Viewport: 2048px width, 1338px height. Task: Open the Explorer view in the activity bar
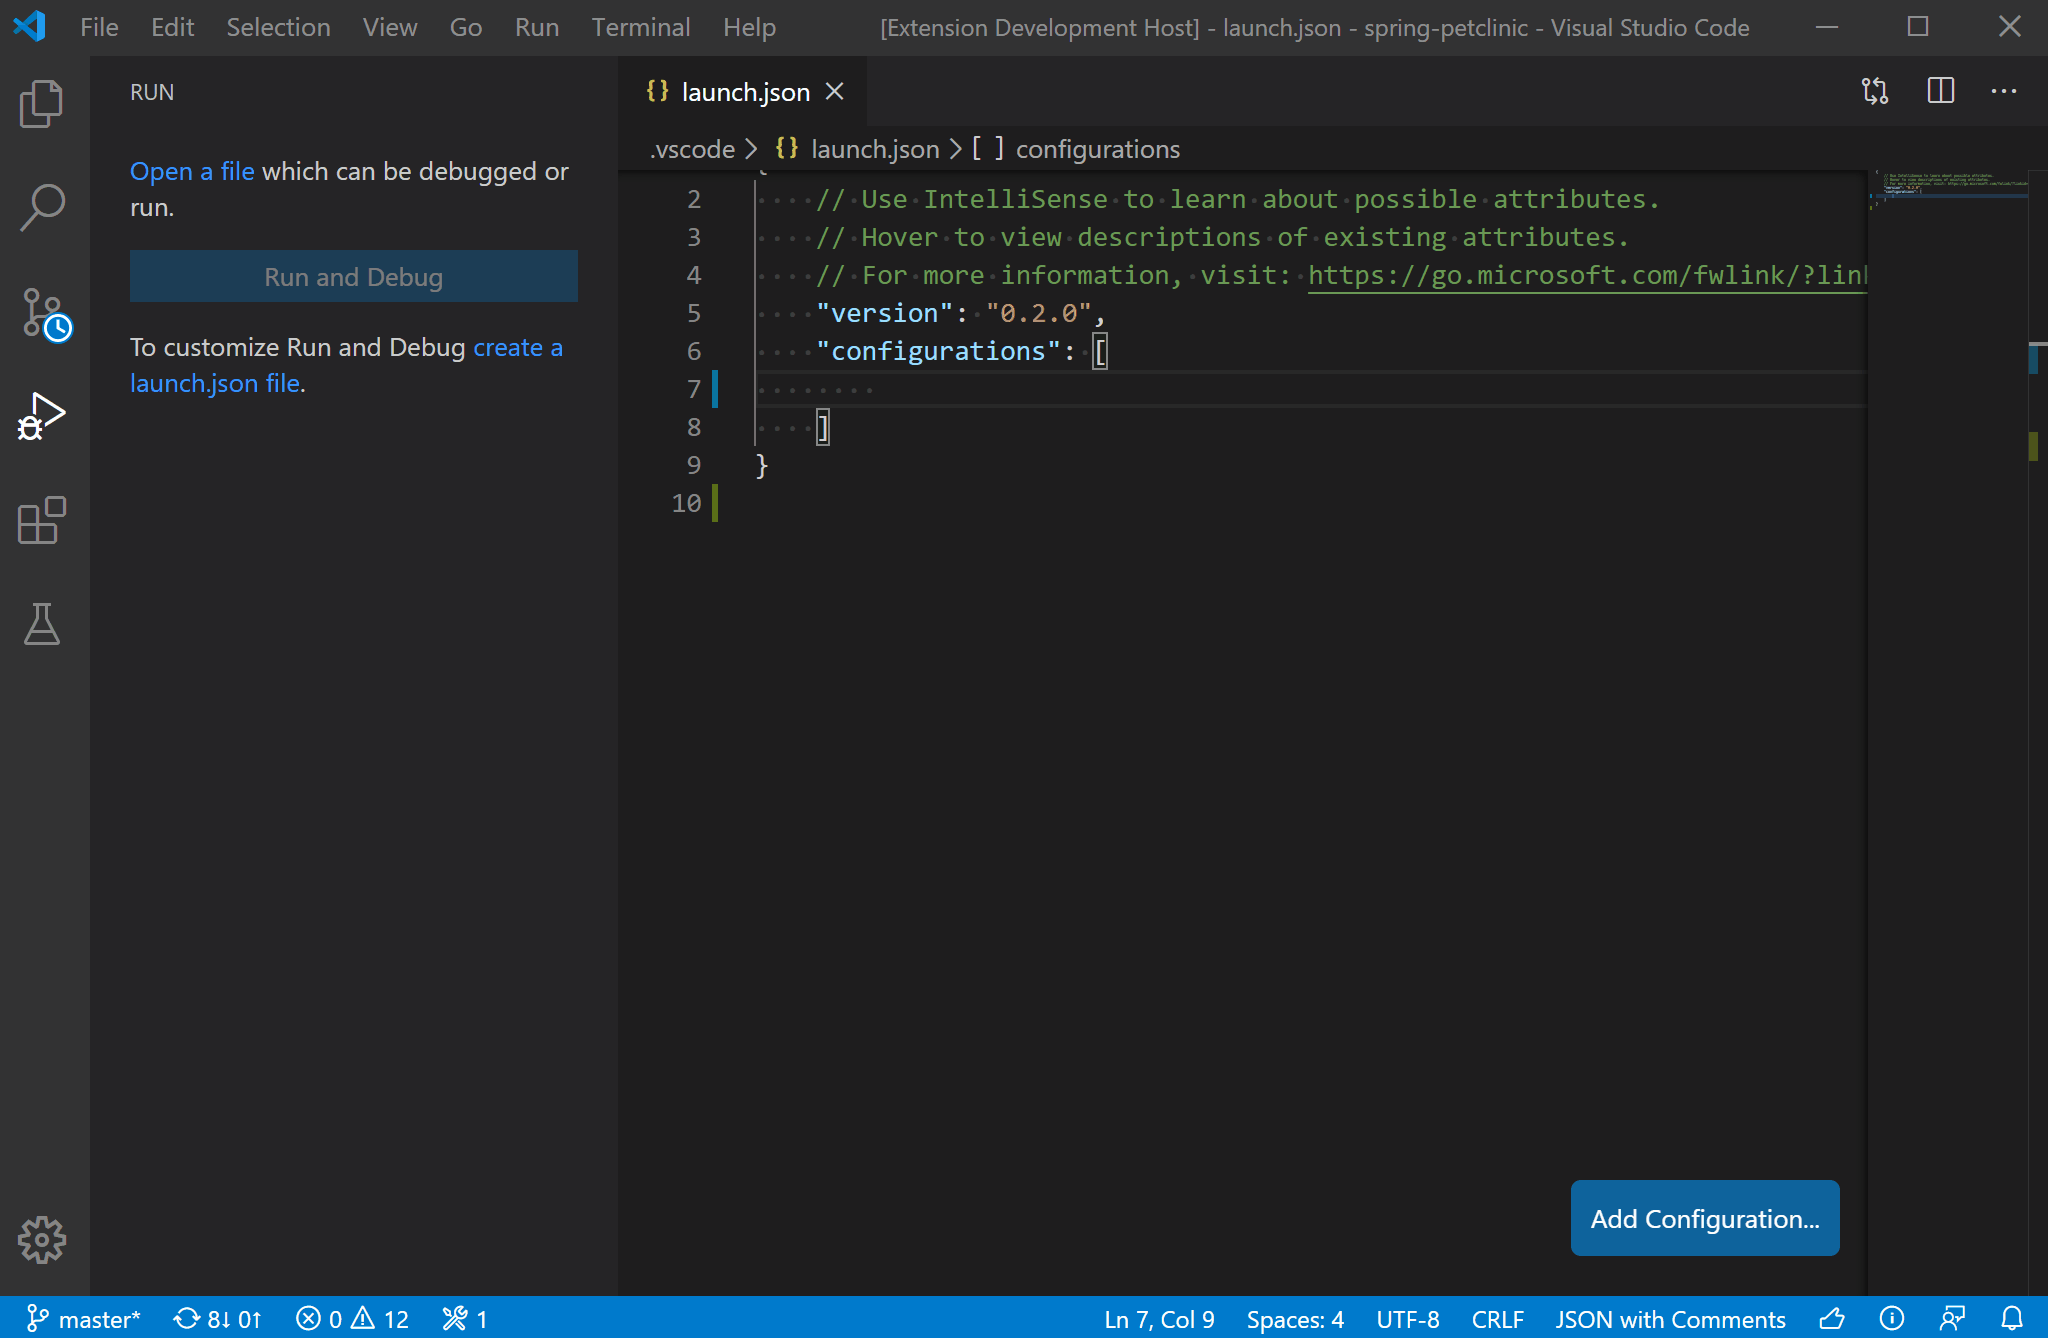[x=41, y=103]
